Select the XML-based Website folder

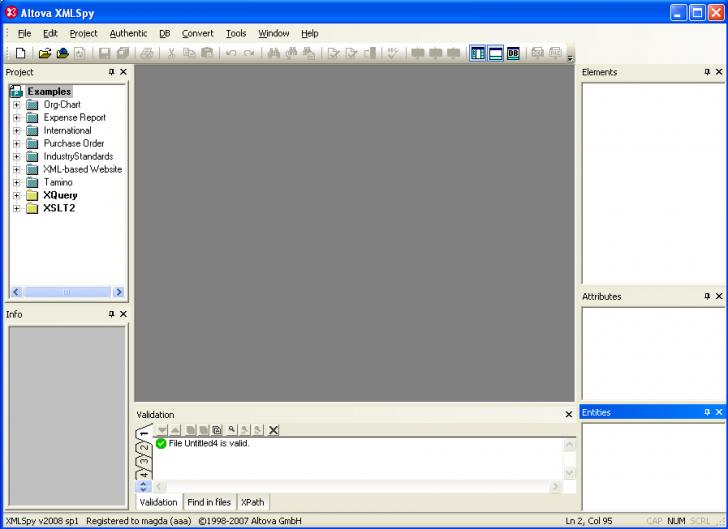click(82, 170)
